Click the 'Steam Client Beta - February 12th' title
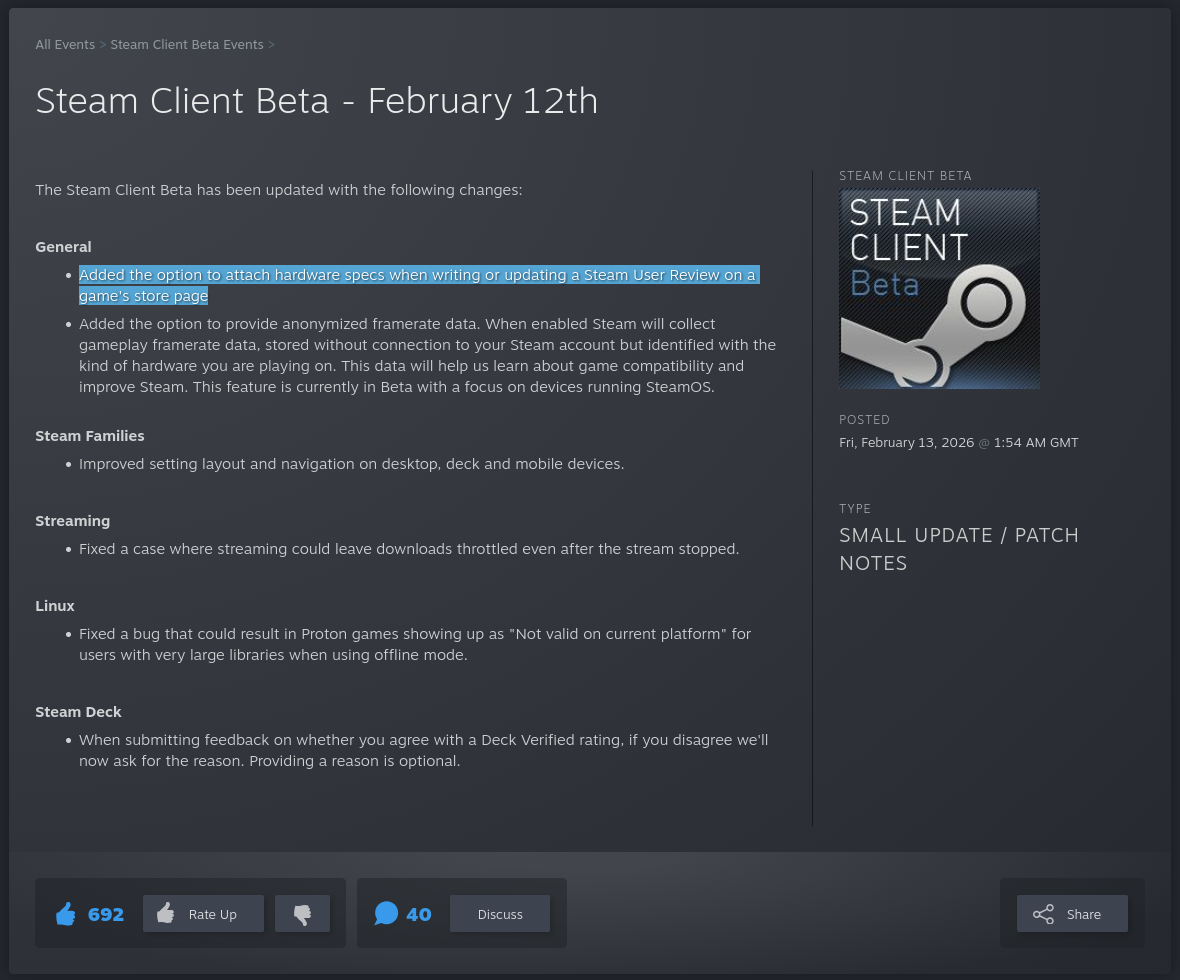Screen dimensions: 1180x980 (317, 101)
